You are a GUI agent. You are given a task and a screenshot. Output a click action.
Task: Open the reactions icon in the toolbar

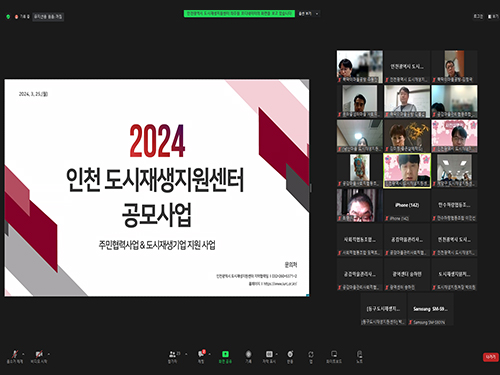(x=290, y=354)
